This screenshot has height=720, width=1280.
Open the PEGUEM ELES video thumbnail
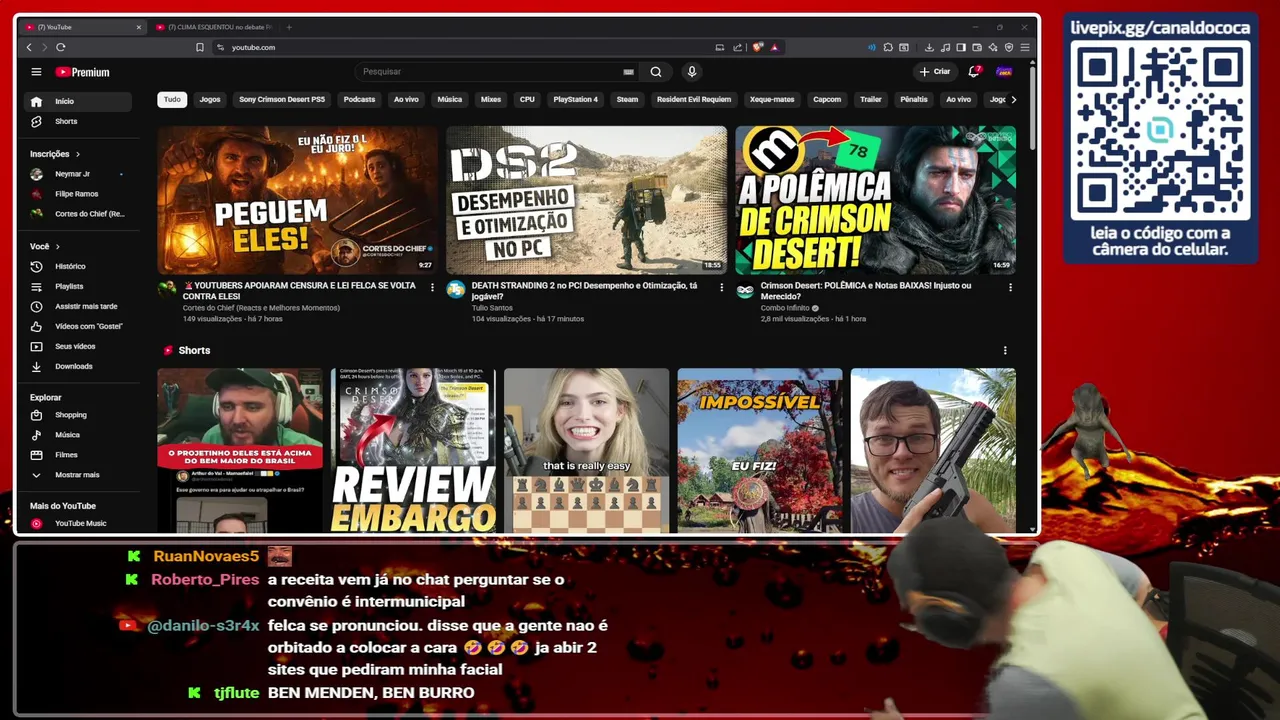pos(297,200)
